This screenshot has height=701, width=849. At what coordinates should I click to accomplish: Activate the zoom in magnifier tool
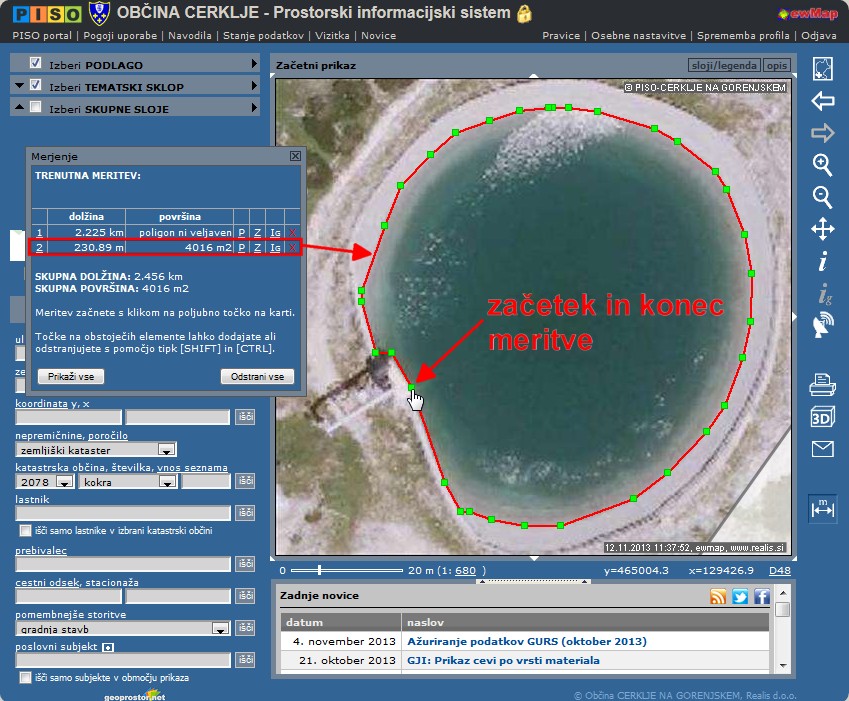click(822, 164)
